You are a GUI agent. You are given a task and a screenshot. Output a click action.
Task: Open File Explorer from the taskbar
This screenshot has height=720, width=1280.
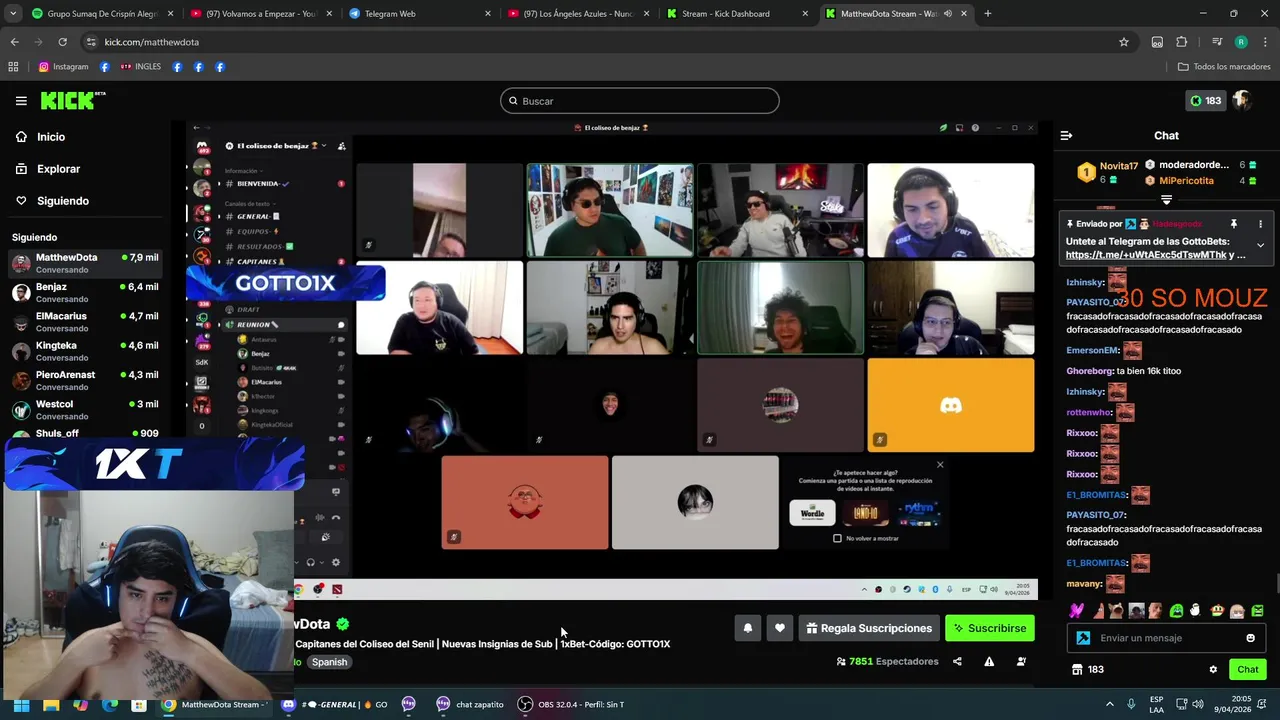[50, 704]
